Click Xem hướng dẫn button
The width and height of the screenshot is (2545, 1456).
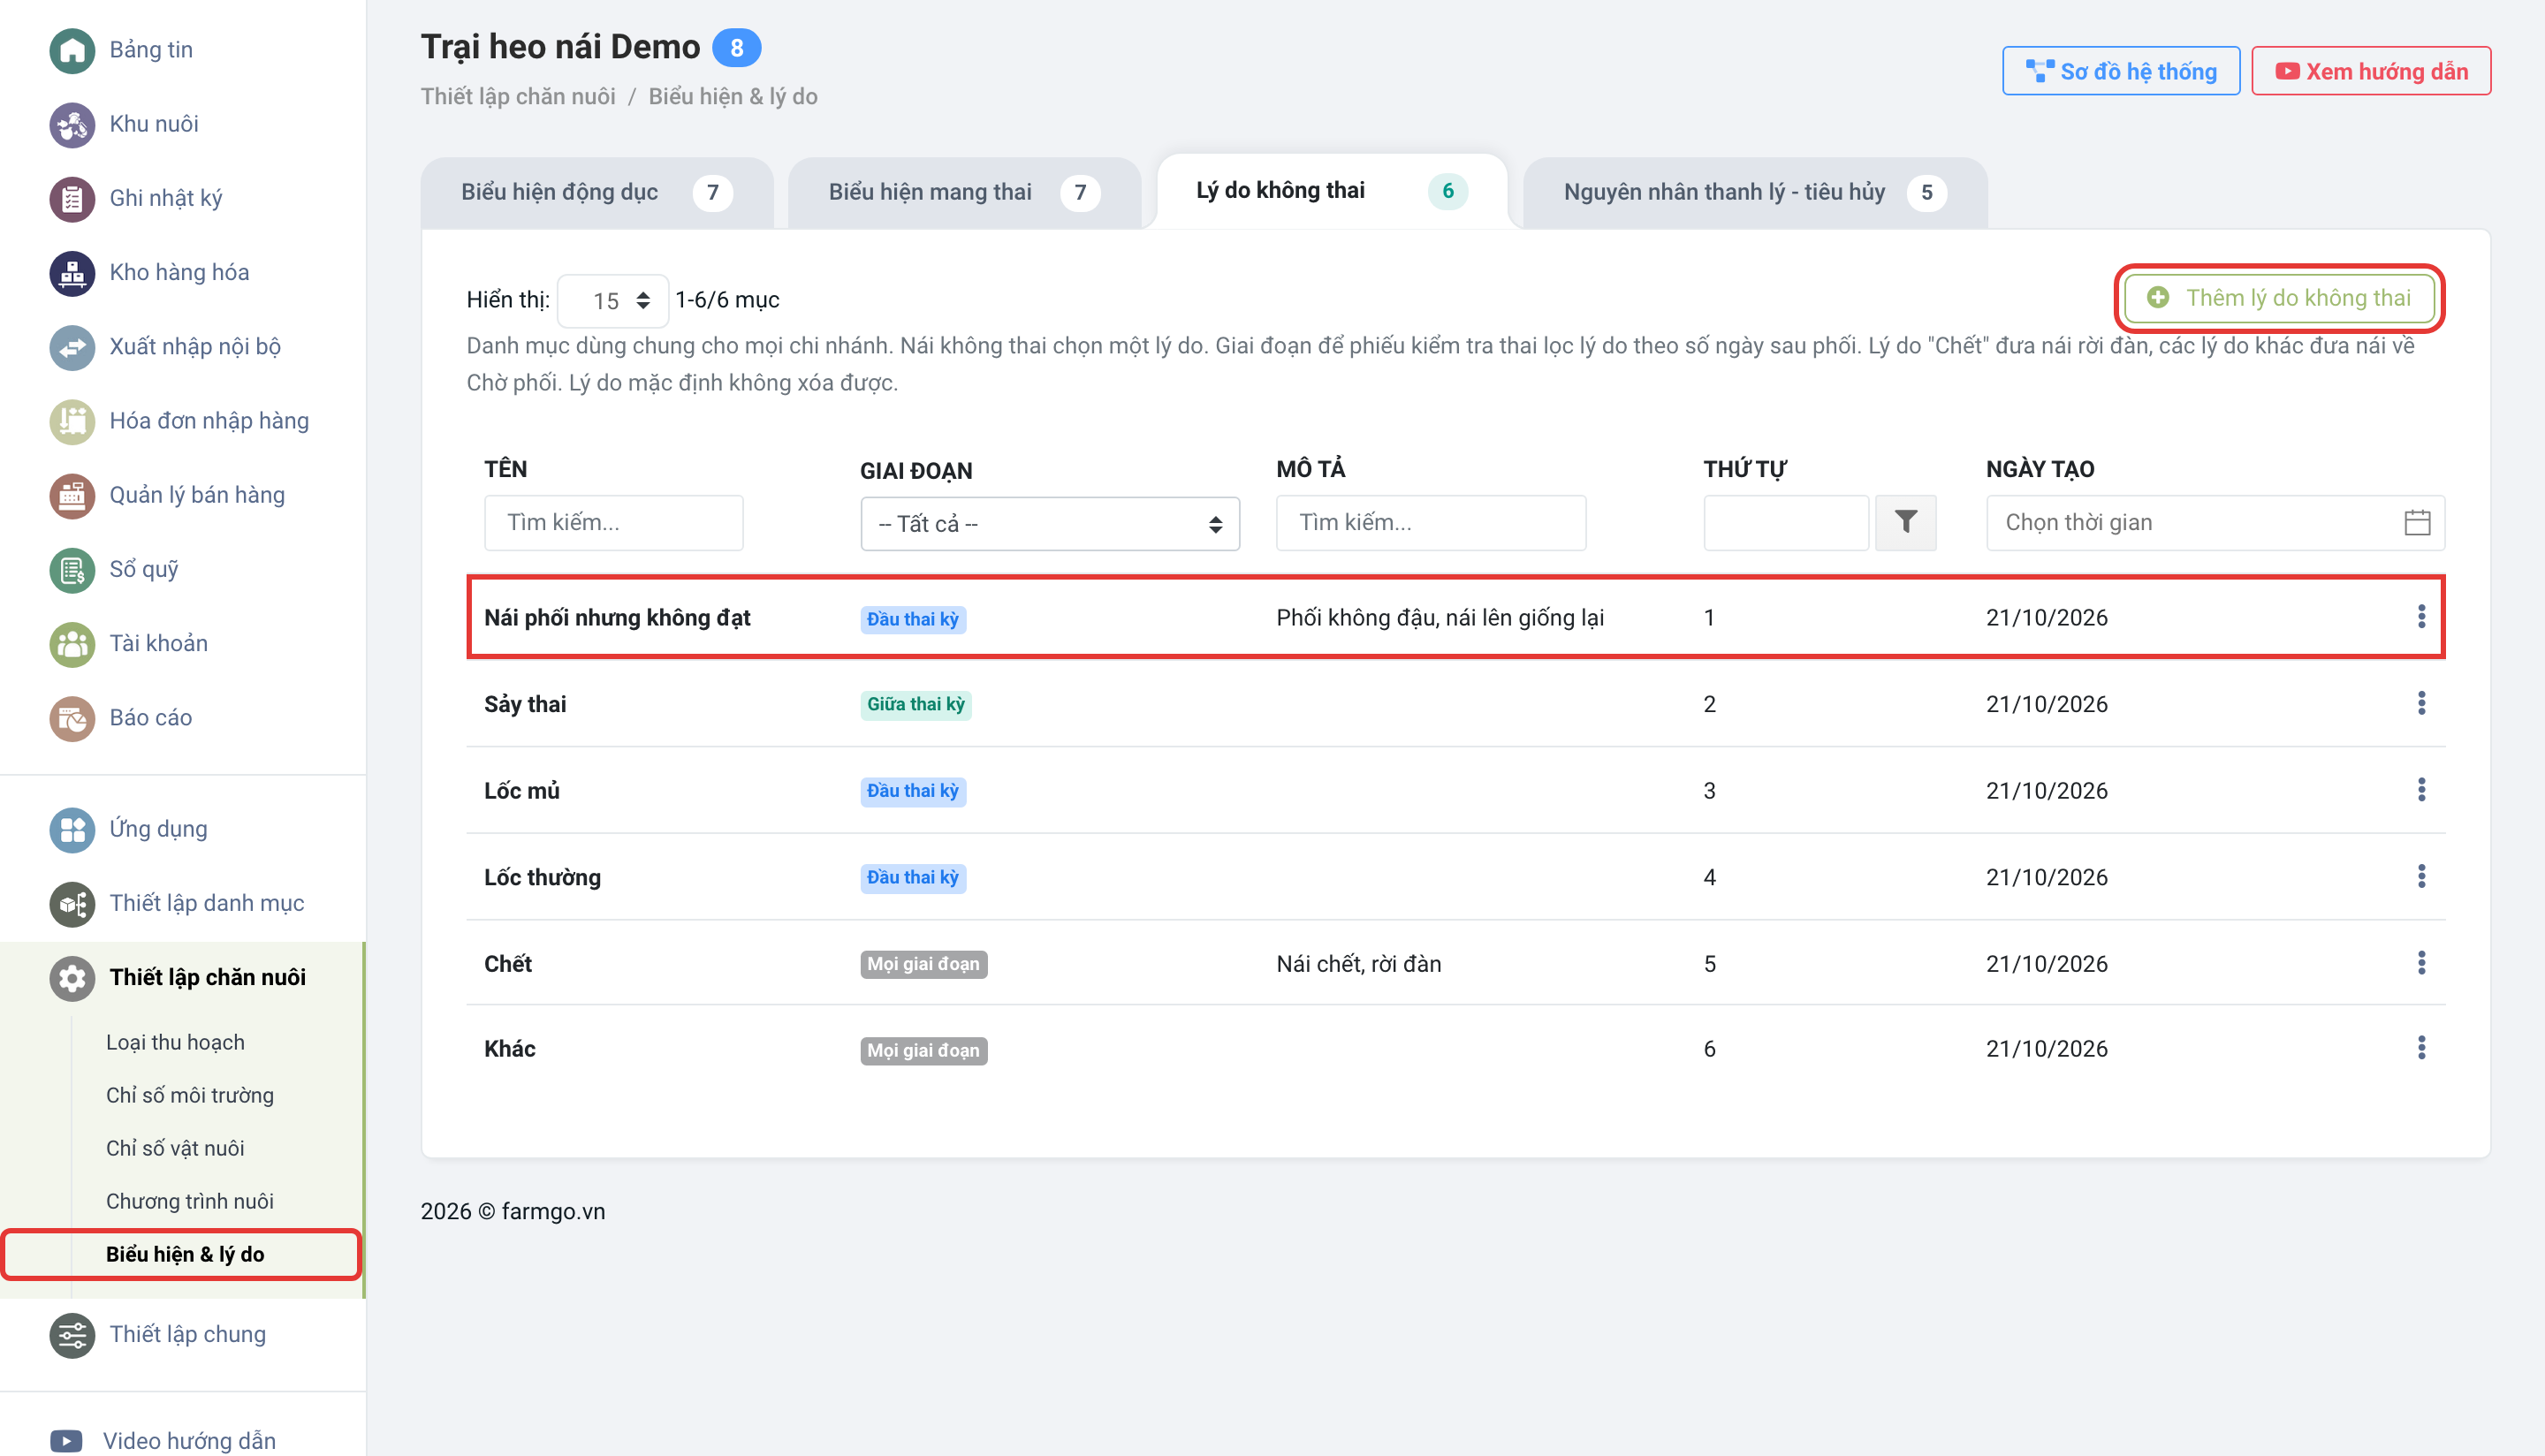[x=2371, y=71]
